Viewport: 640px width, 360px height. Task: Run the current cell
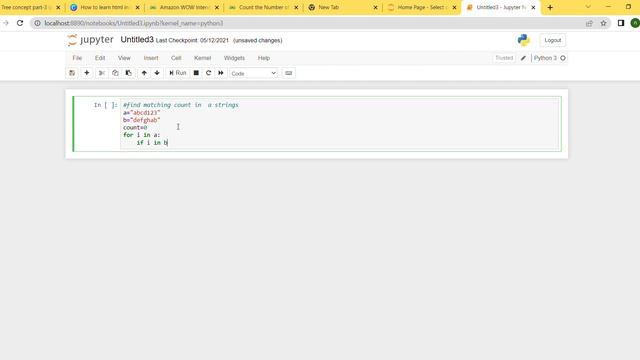click(x=178, y=73)
